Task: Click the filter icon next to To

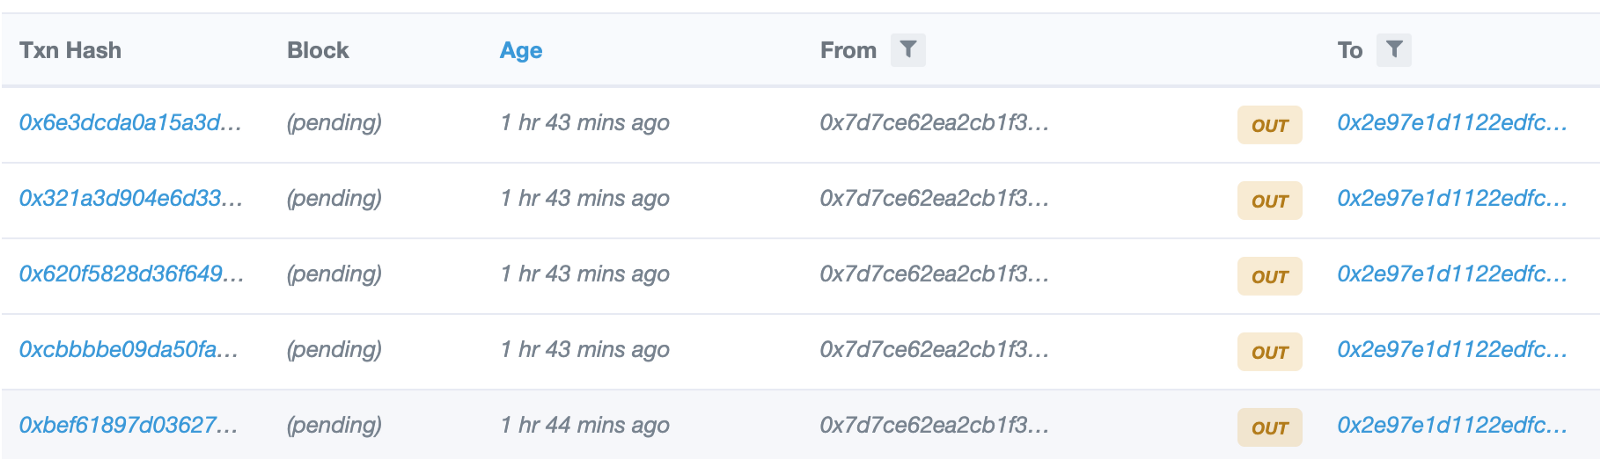Action: click(1394, 50)
